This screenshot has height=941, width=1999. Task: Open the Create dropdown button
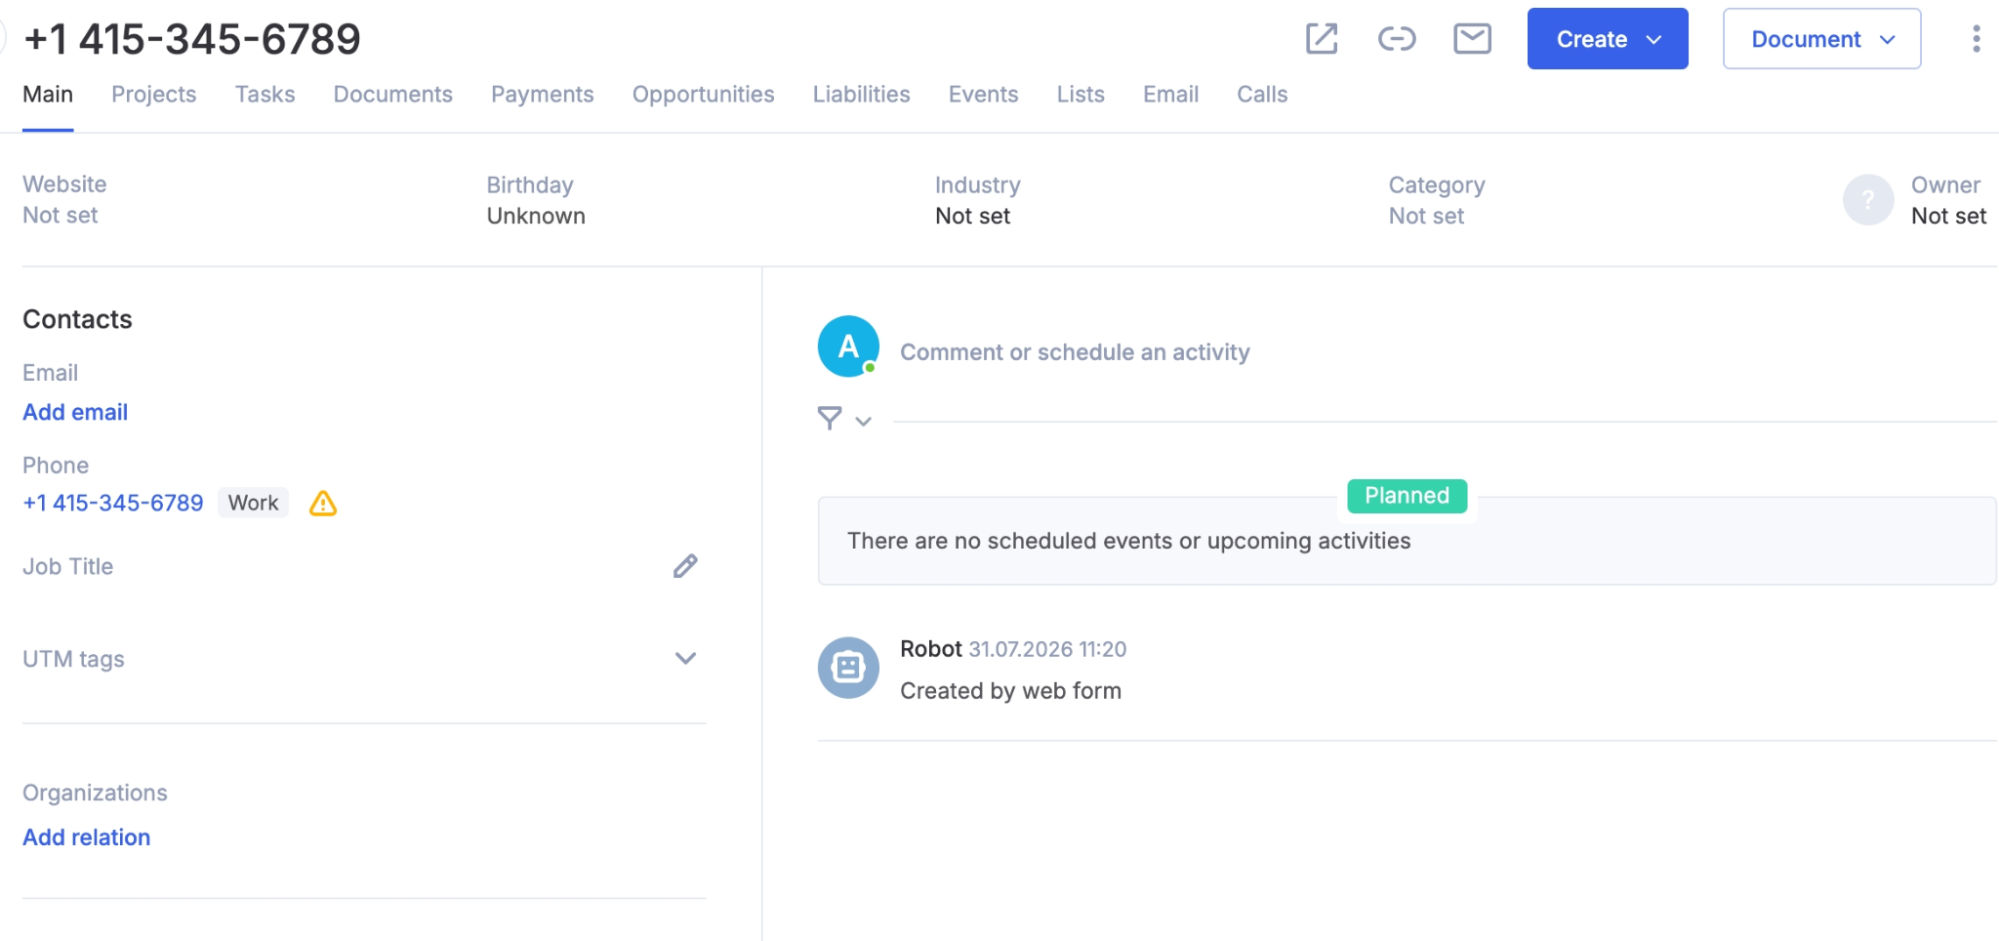pyautogui.click(x=1607, y=39)
